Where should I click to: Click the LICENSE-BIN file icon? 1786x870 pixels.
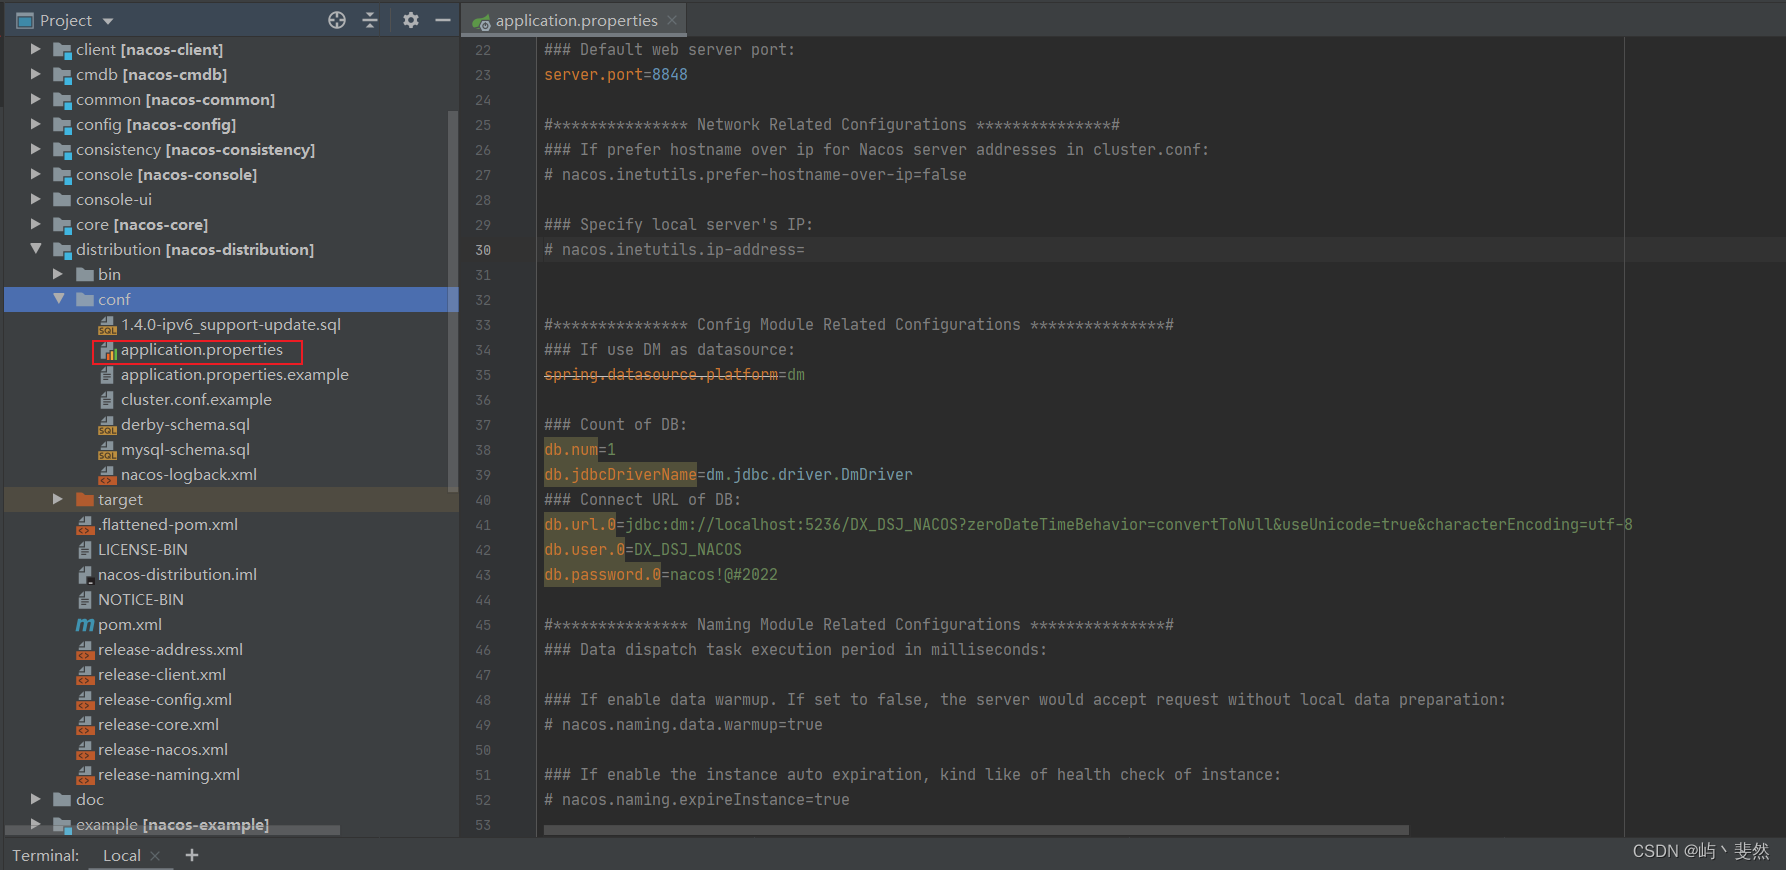[x=85, y=550]
